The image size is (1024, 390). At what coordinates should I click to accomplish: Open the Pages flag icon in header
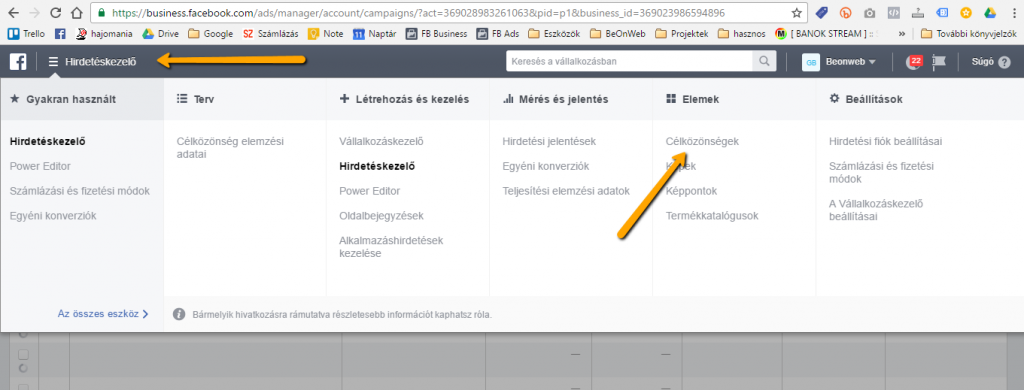coord(938,61)
